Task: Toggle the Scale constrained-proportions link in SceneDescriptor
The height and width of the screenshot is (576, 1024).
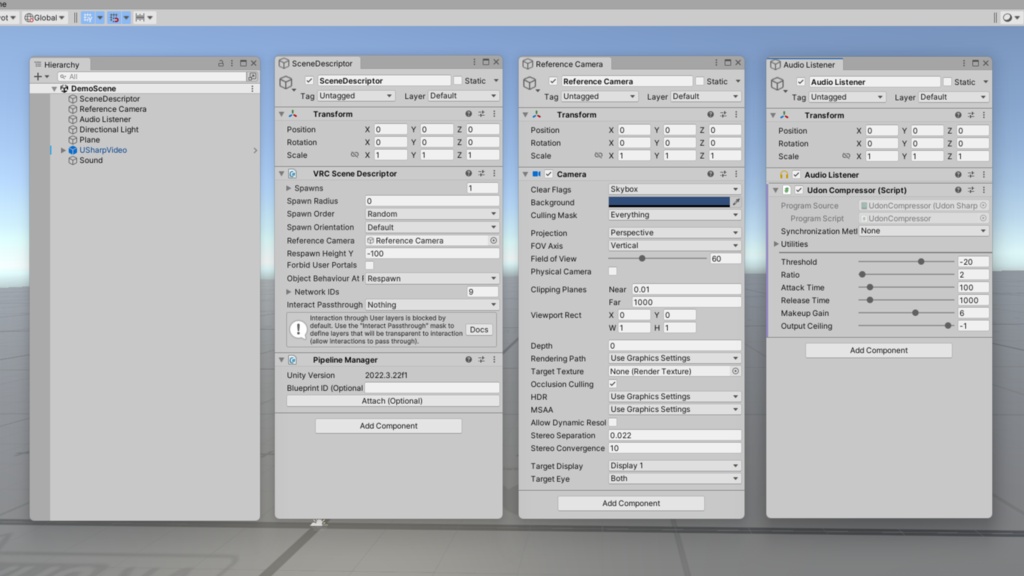Action: [354, 155]
